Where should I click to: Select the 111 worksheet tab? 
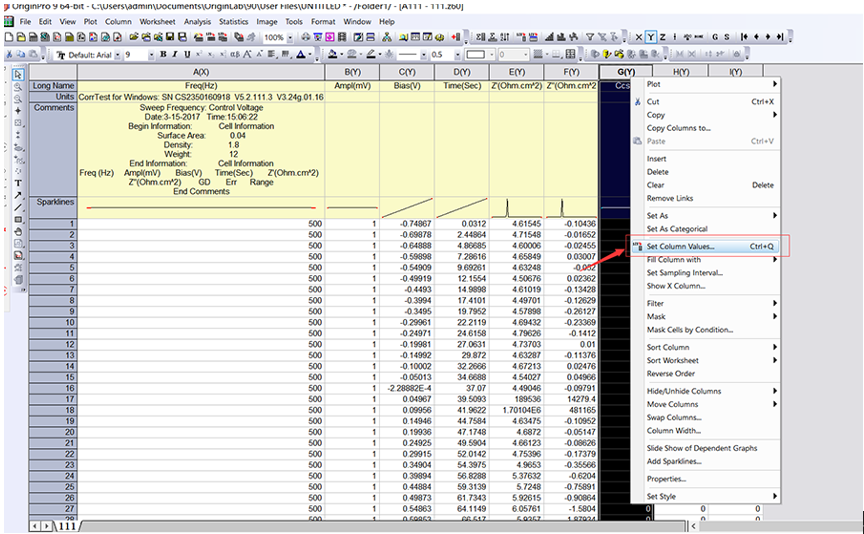(67, 526)
